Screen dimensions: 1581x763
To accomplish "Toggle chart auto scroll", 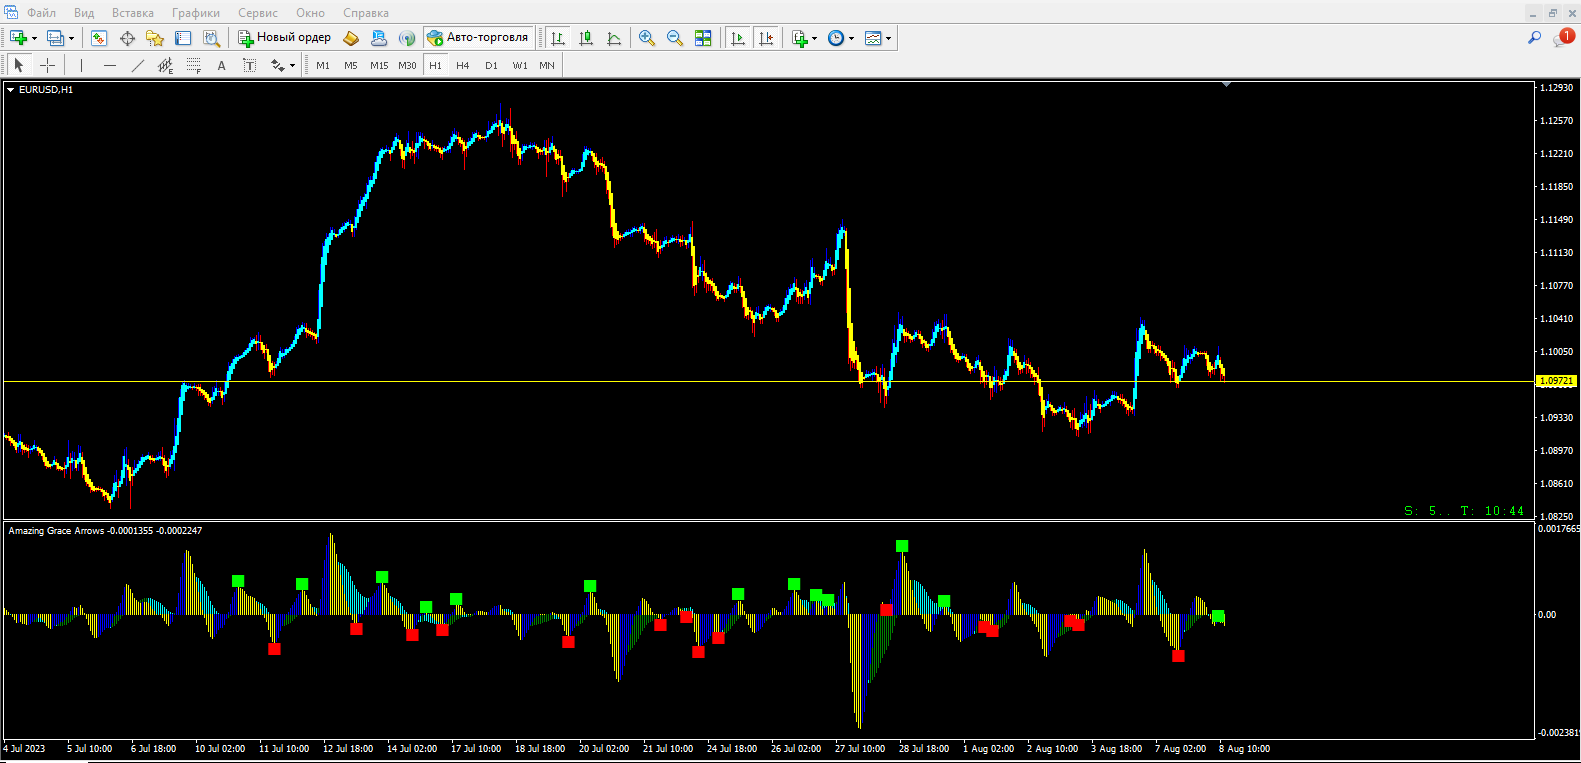I will pyautogui.click(x=738, y=38).
